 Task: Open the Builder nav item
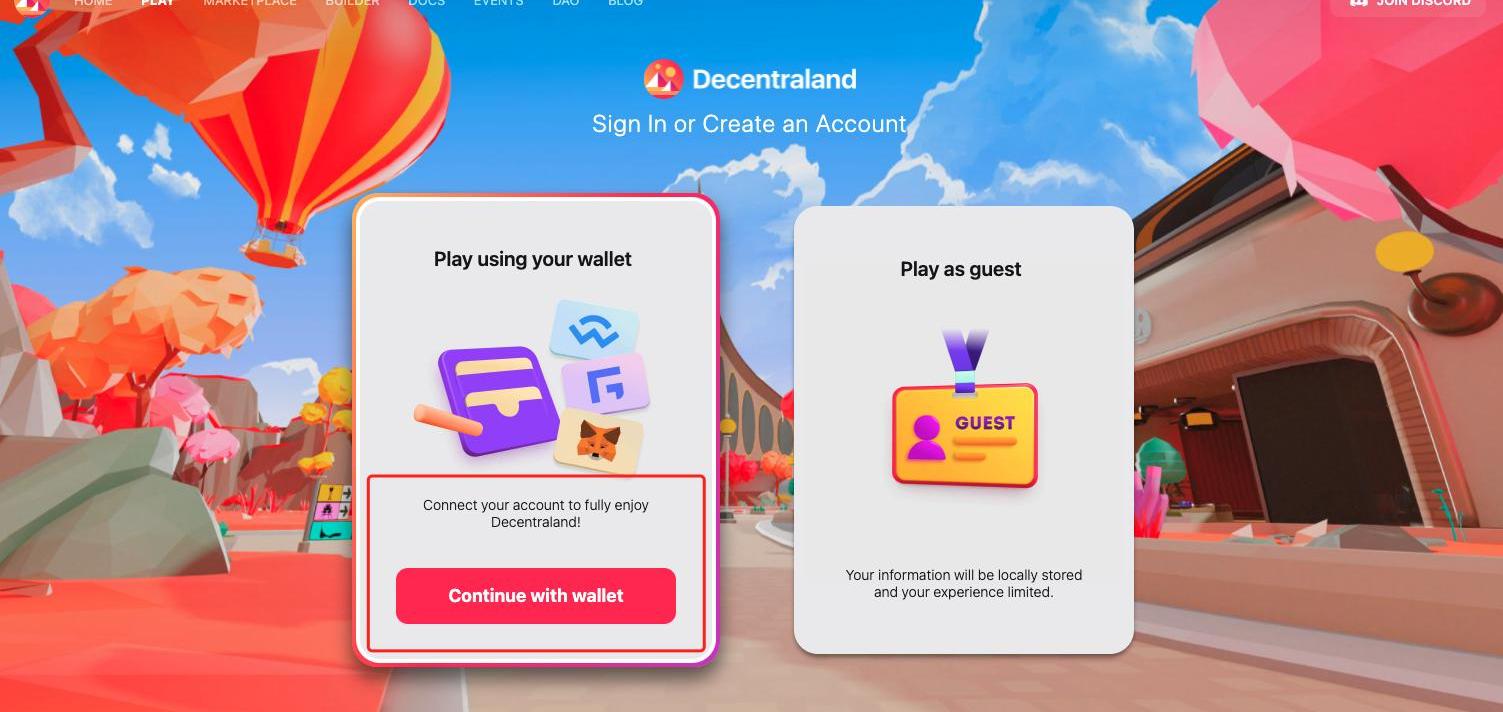tap(352, 3)
